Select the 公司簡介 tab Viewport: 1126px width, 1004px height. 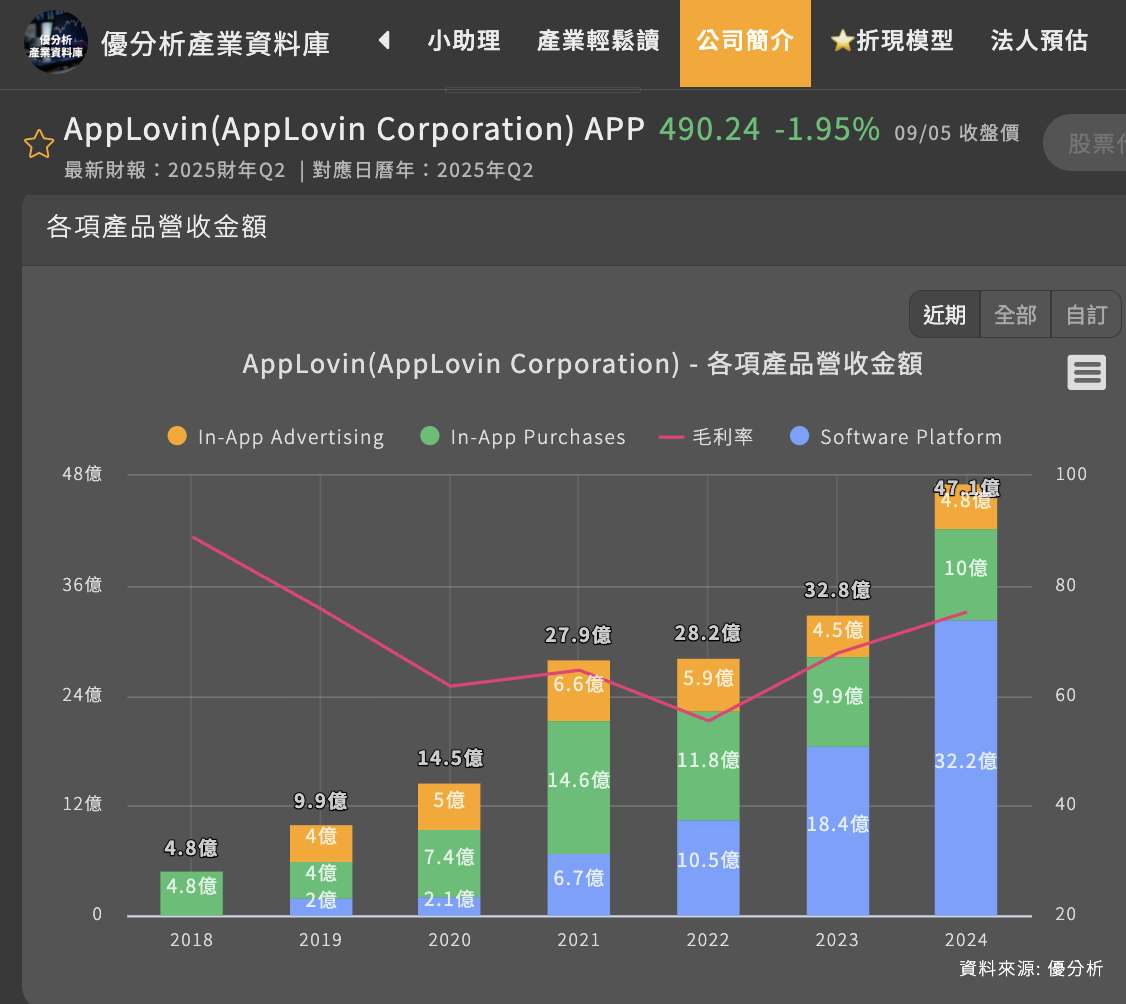click(745, 43)
